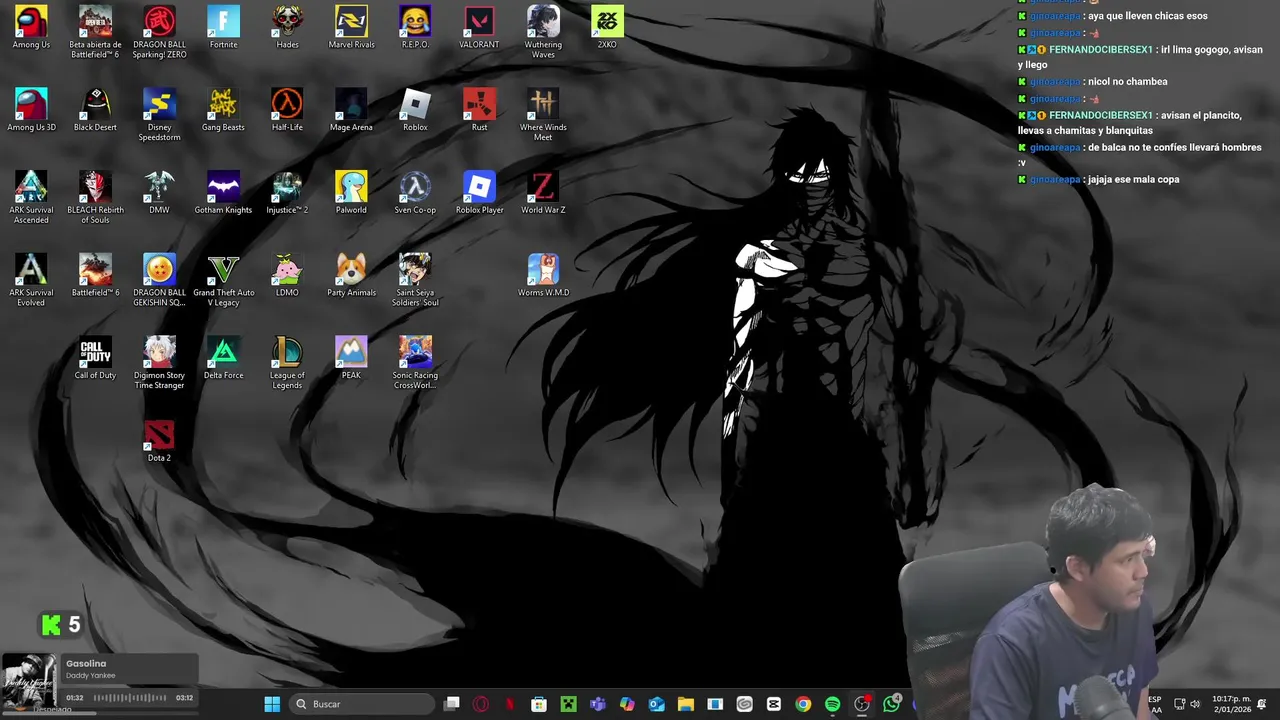Select the Worms W.M.D icon
The width and height of the screenshot is (1280, 720).
click(543, 276)
